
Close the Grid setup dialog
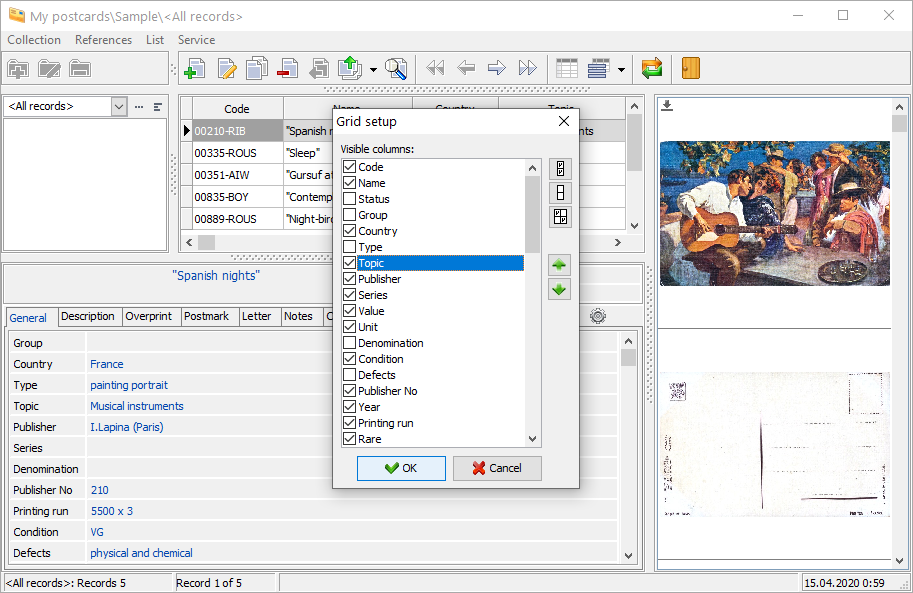point(564,121)
